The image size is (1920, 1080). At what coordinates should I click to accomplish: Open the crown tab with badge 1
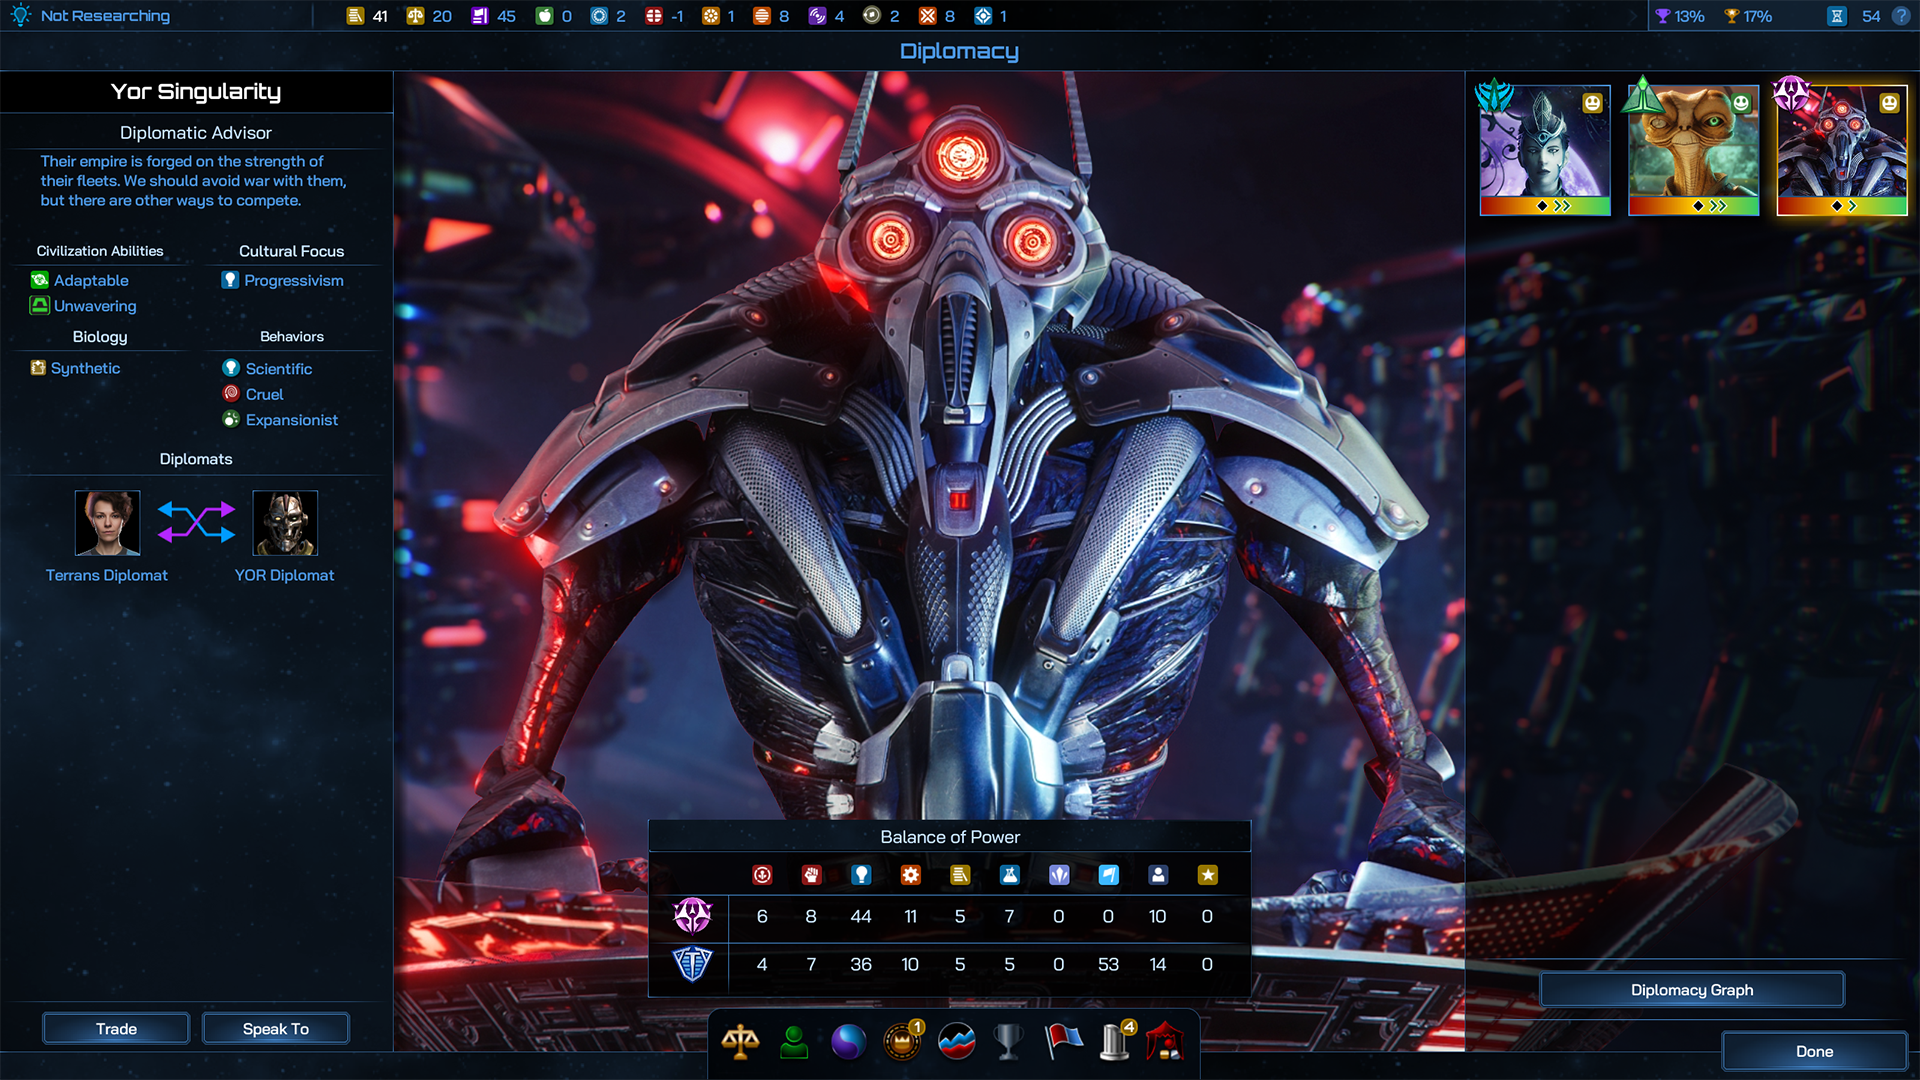[903, 1041]
